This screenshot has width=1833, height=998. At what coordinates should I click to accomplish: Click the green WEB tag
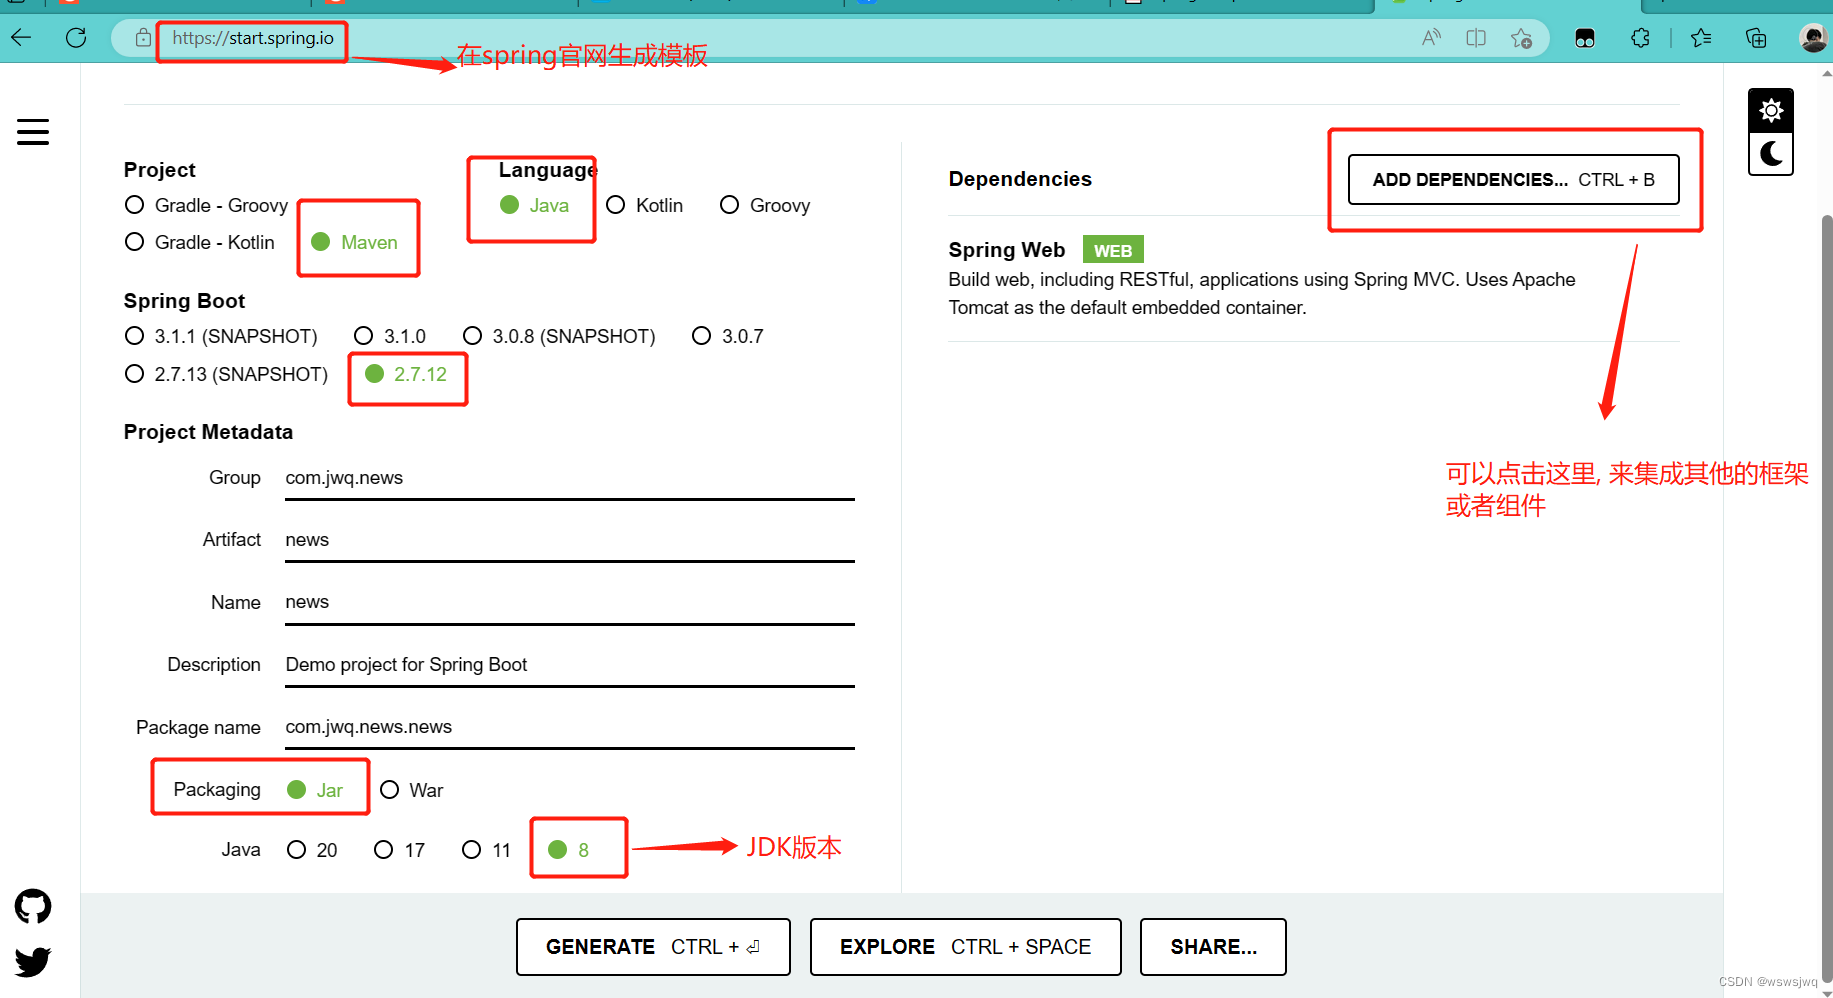point(1113,250)
